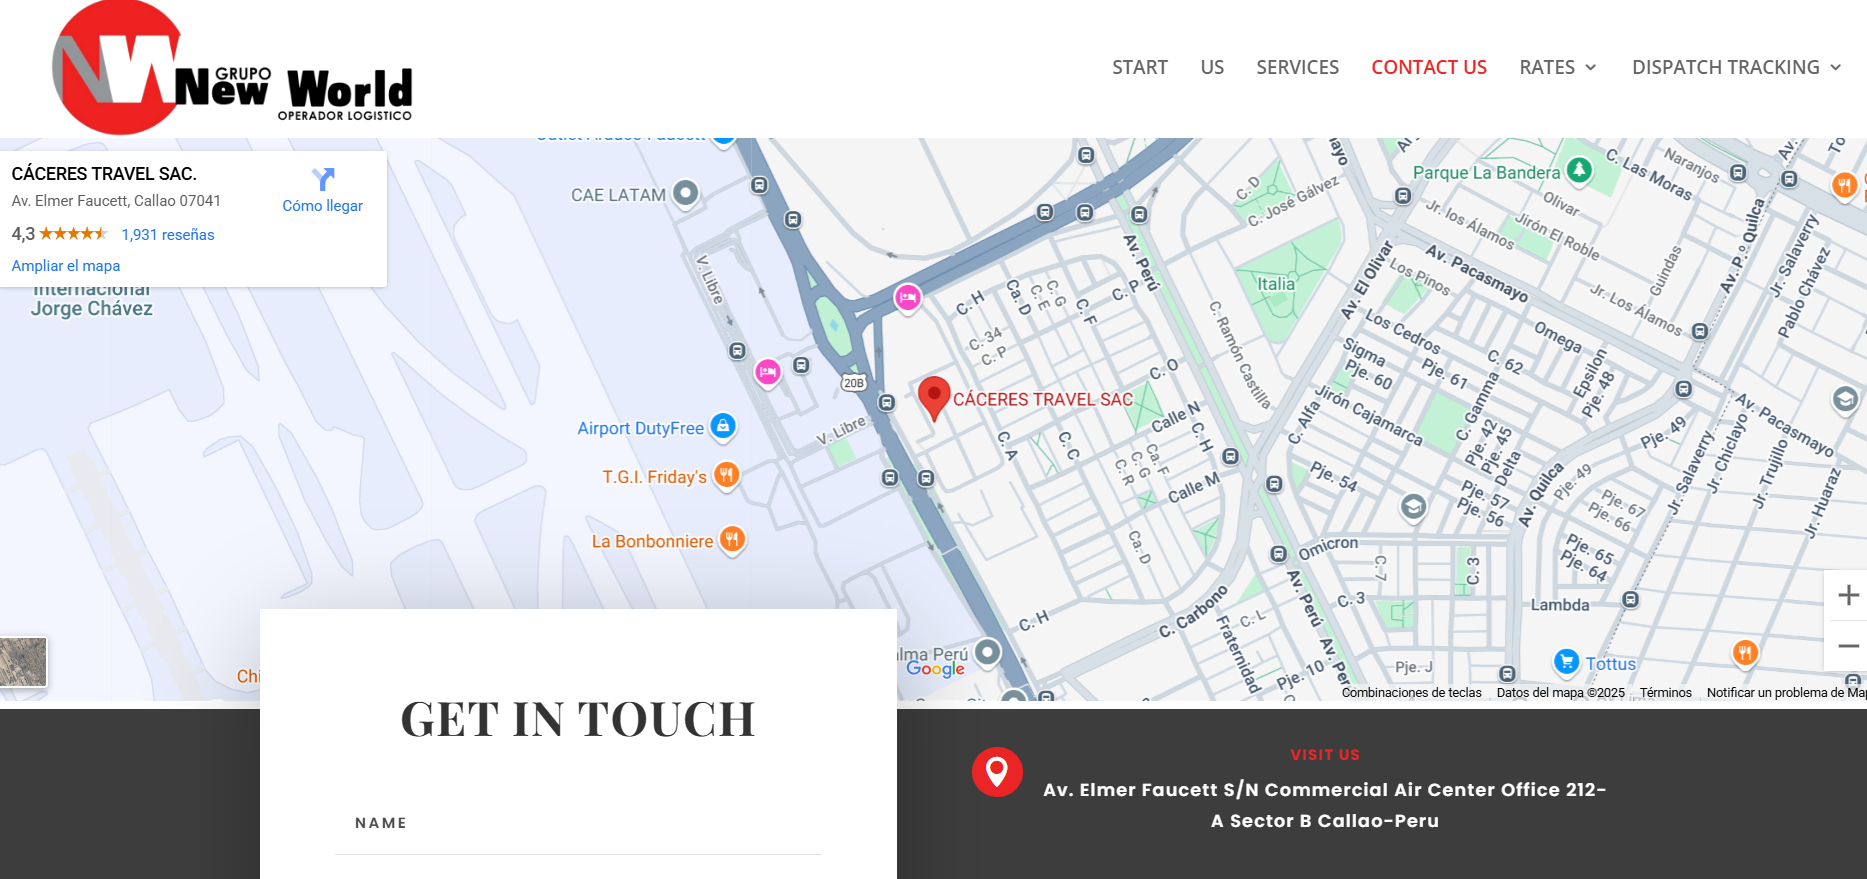Image resolution: width=1867 pixels, height=879 pixels.
Task: Go to the US page
Action: 1212,67
